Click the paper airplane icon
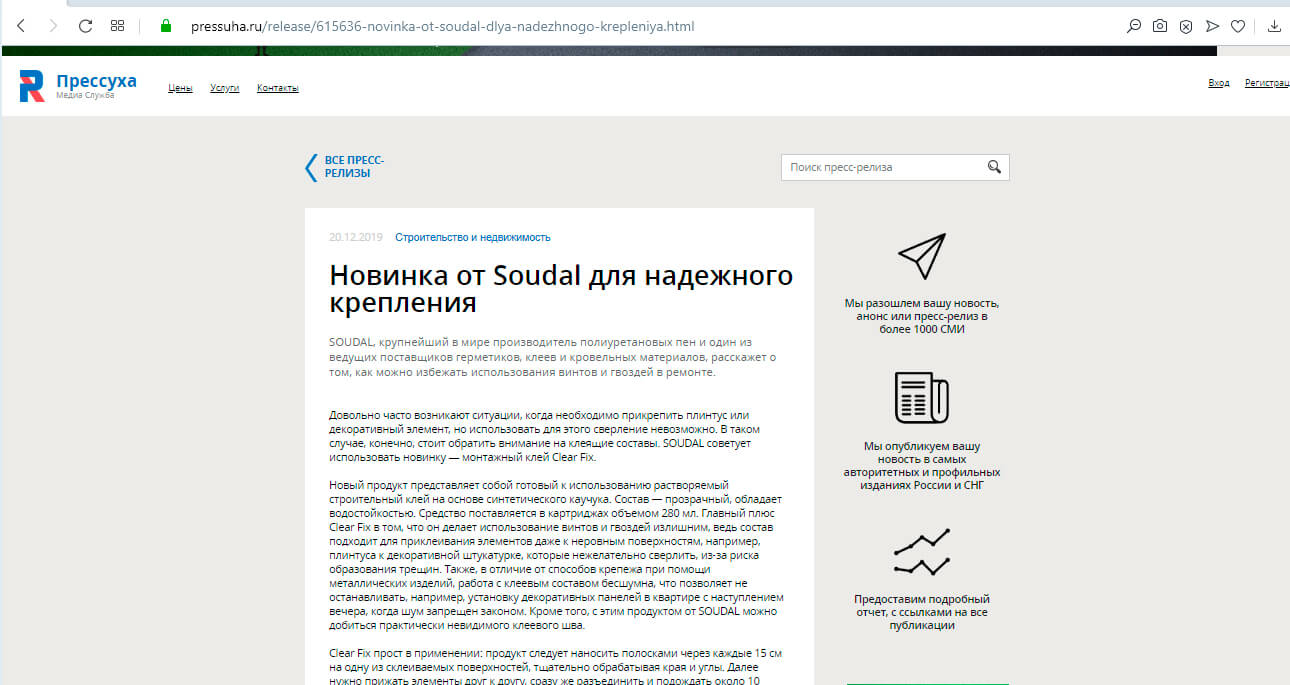This screenshot has width=1290, height=685. [921, 257]
